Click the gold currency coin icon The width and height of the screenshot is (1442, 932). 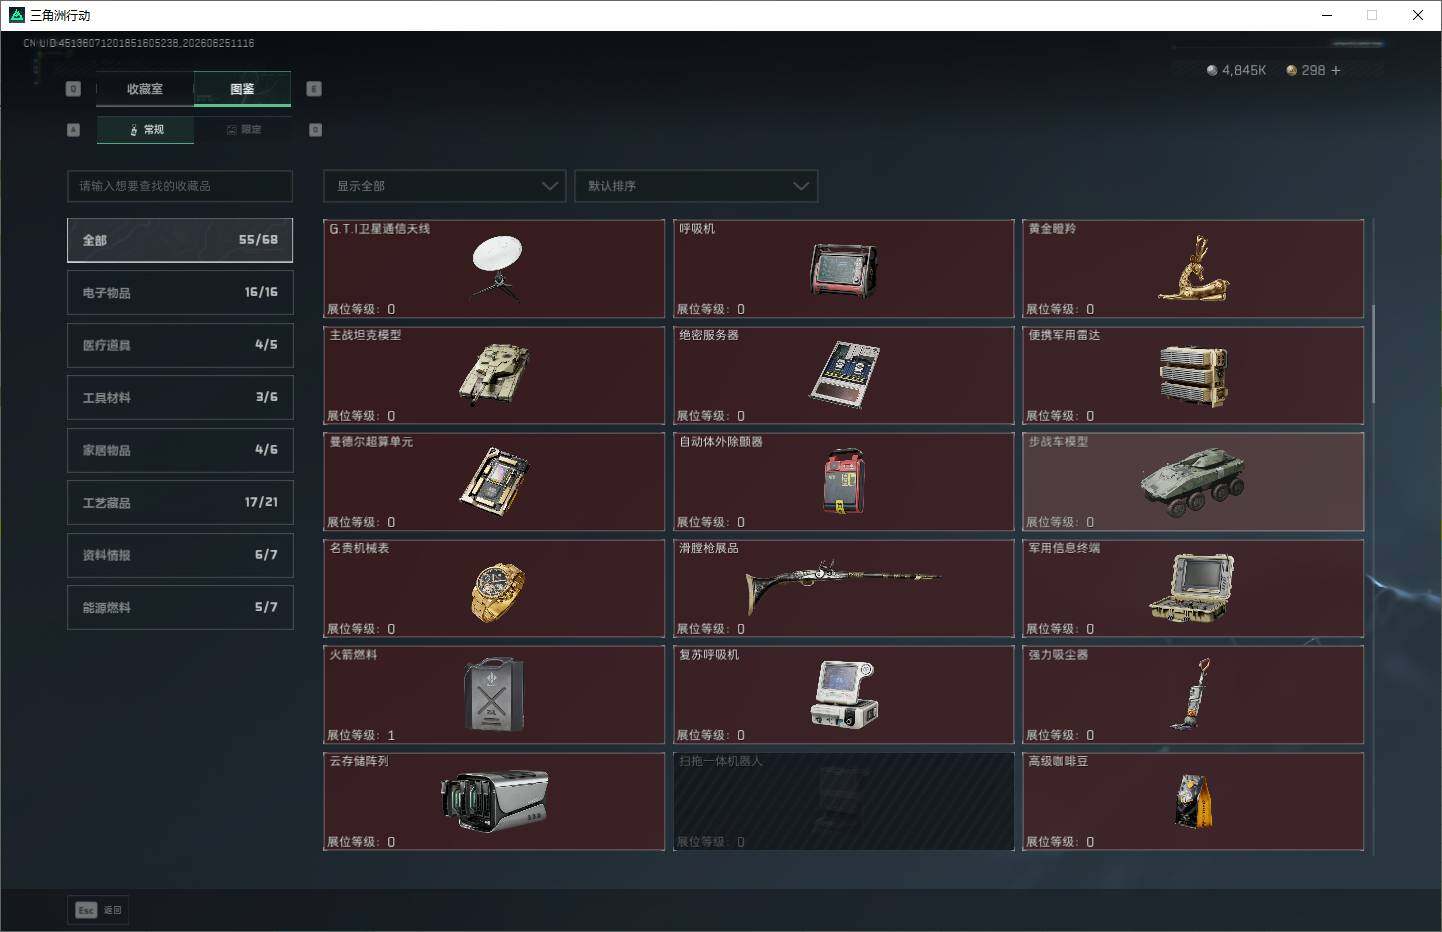1291,70
